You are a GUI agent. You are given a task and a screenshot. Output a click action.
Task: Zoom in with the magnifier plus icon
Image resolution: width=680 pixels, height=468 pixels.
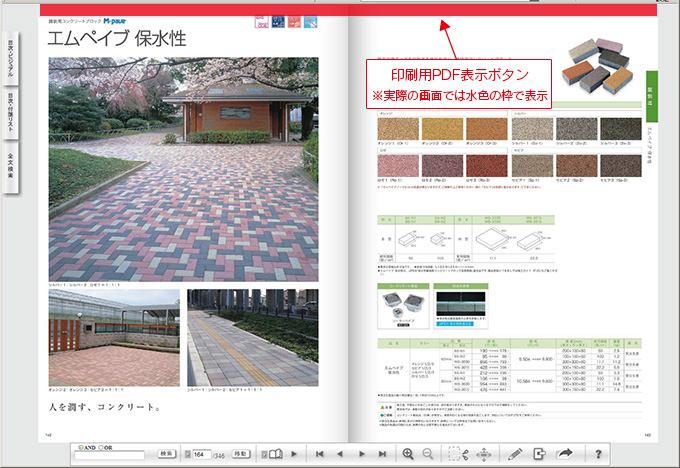408,454
